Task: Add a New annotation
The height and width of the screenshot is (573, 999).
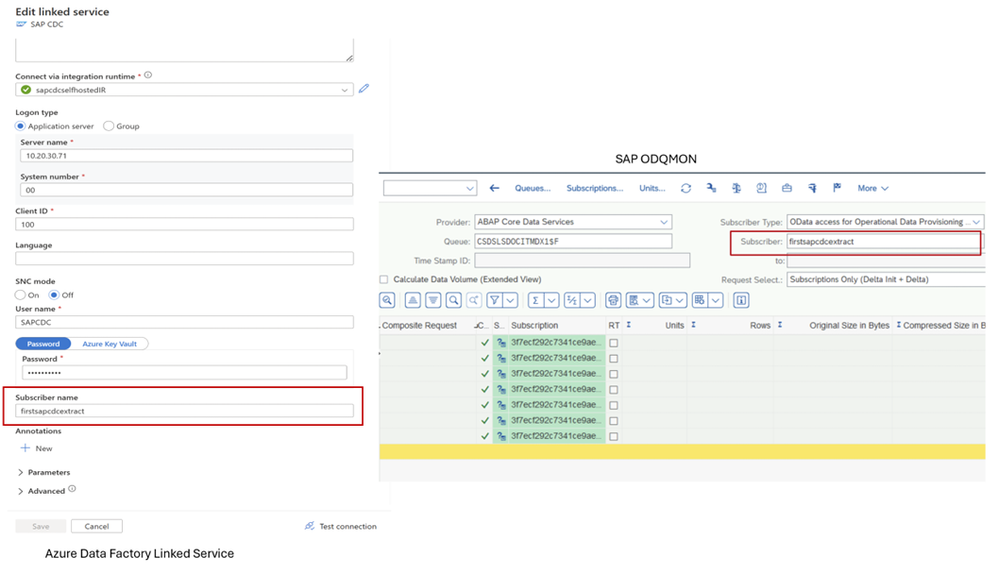Action: 36,448
